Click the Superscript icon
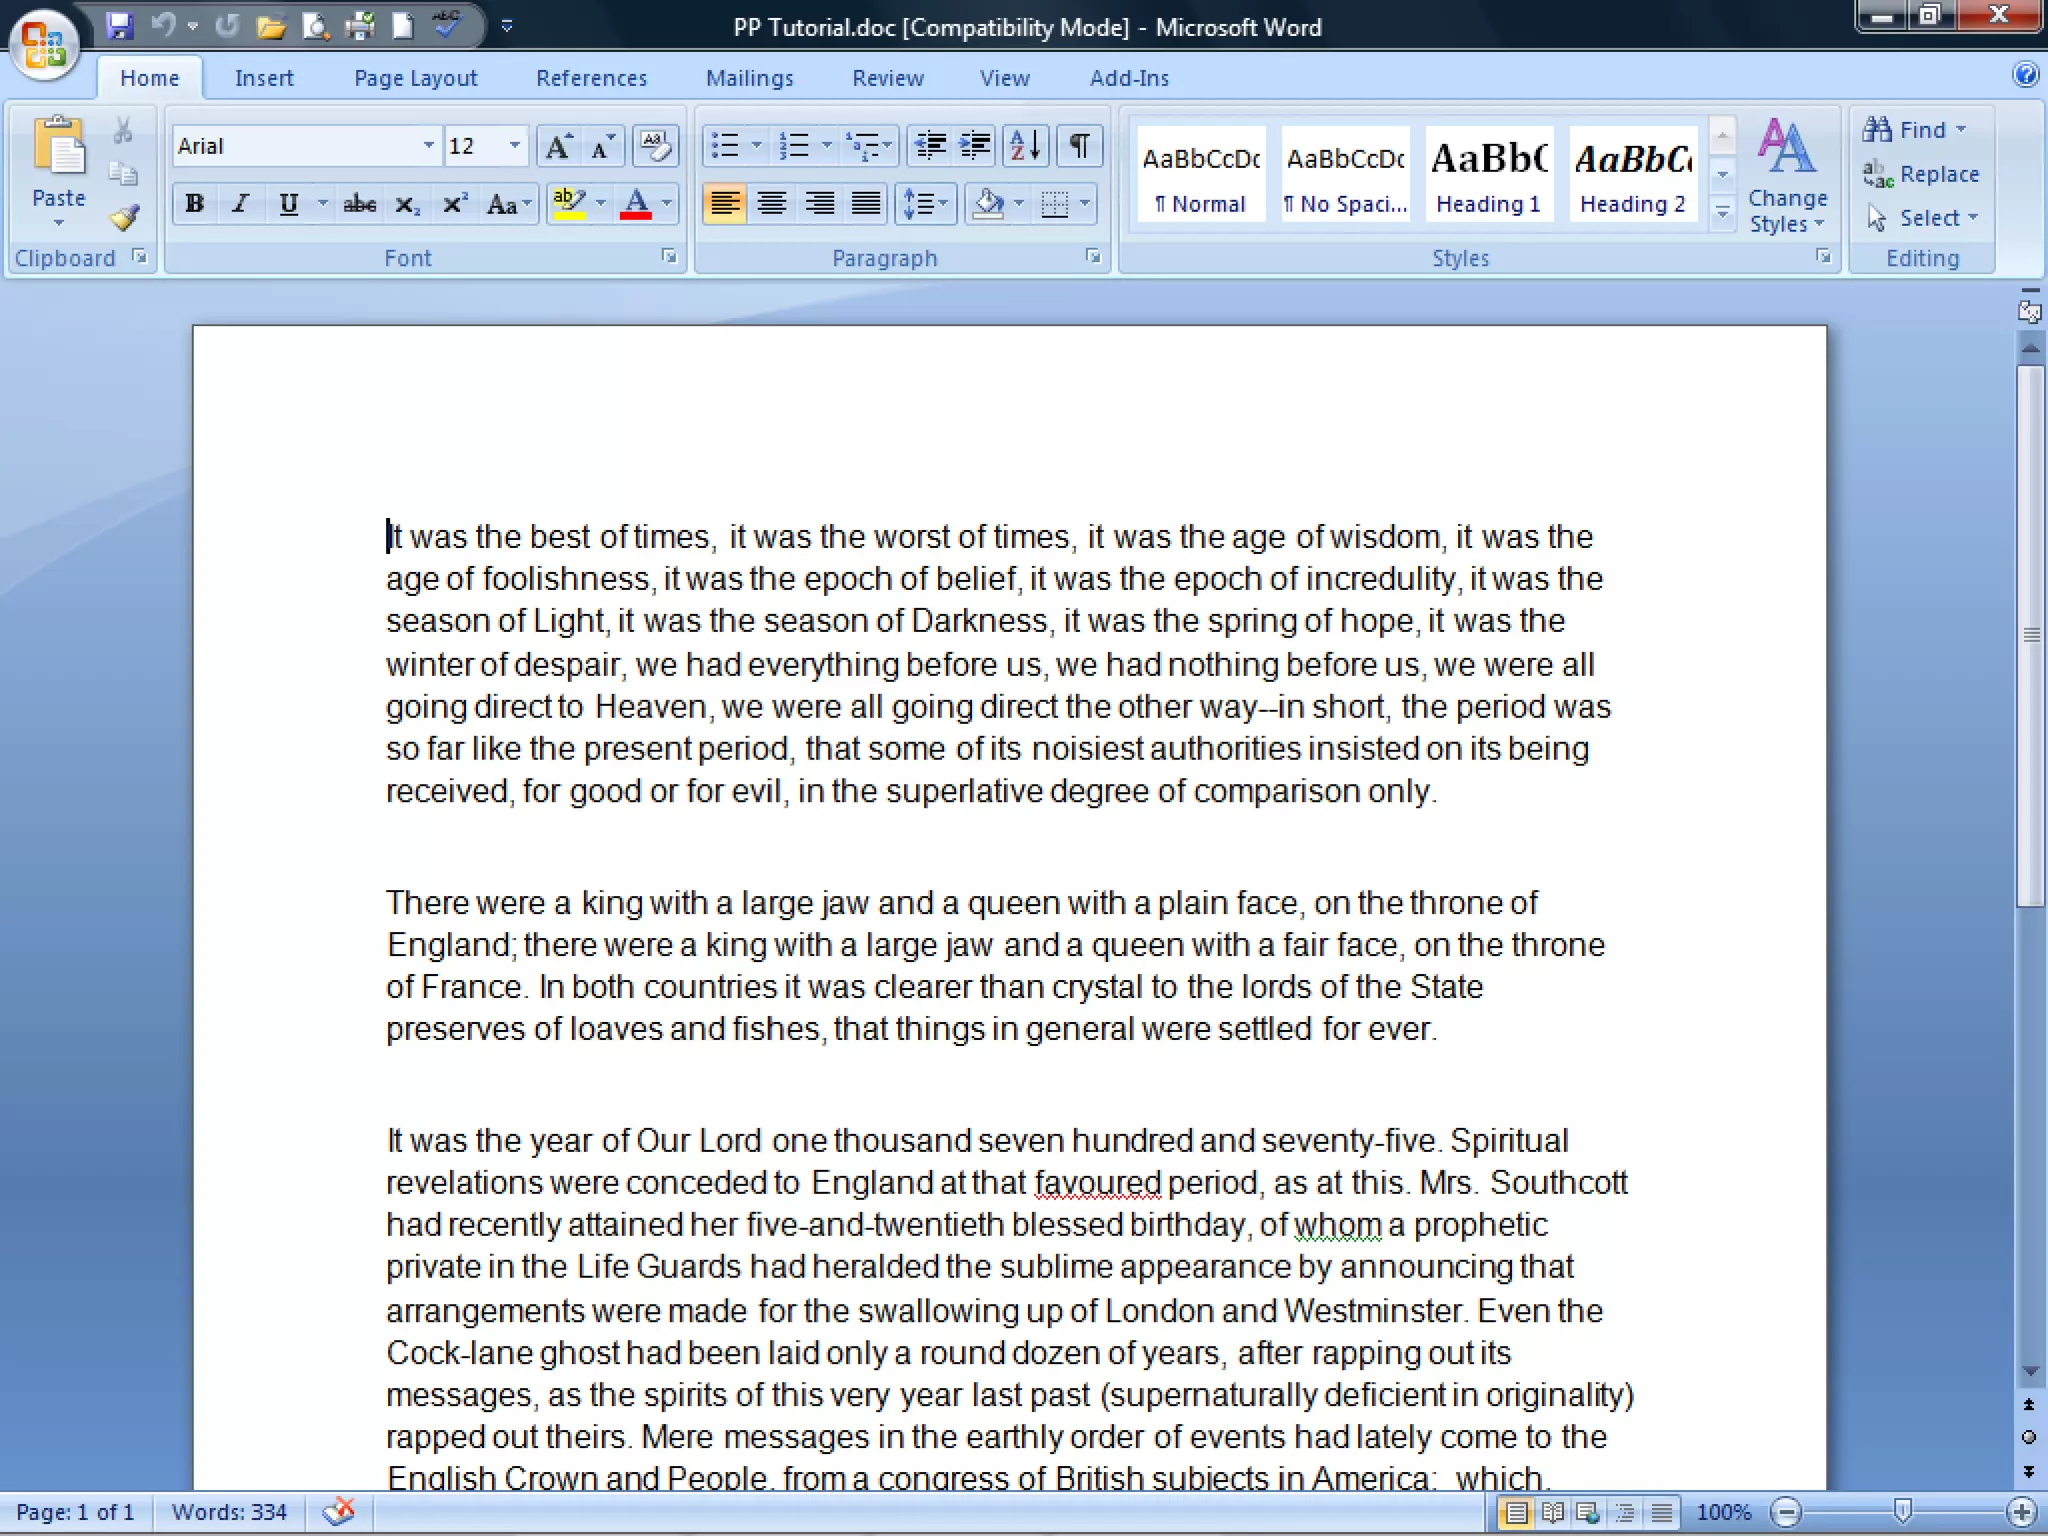The width and height of the screenshot is (2048, 1536). coord(454,204)
